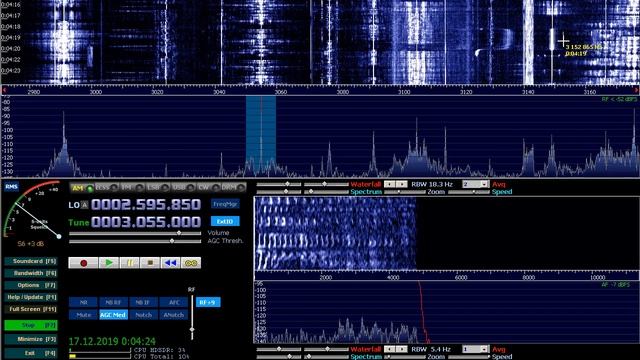Pause playback with the yellow pause button
The height and width of the screenshot is (360, 640).
[x=129, y=263]
